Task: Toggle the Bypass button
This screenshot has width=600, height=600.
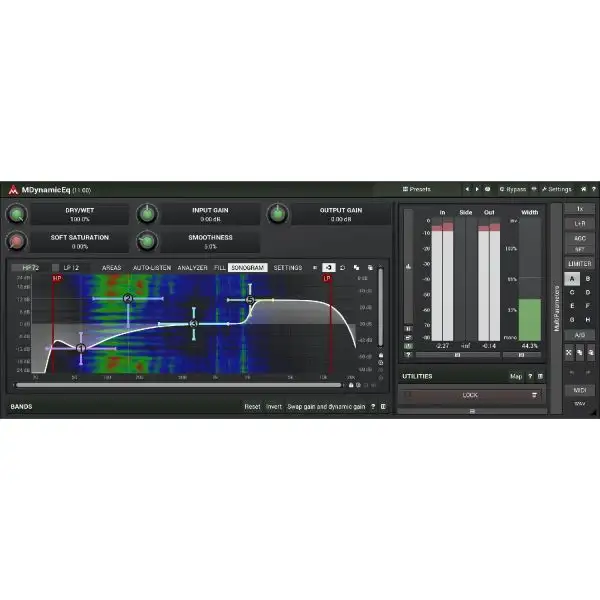Action: click(512, 188)
